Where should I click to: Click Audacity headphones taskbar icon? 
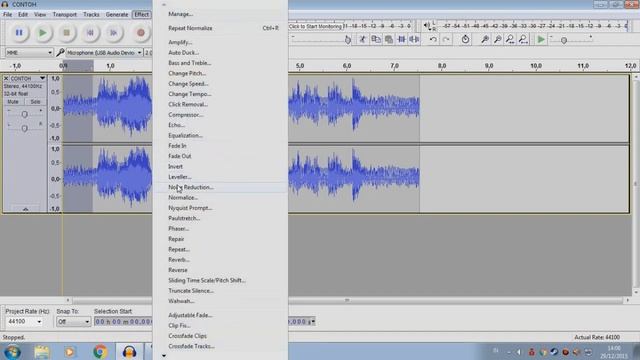[129, 352]
